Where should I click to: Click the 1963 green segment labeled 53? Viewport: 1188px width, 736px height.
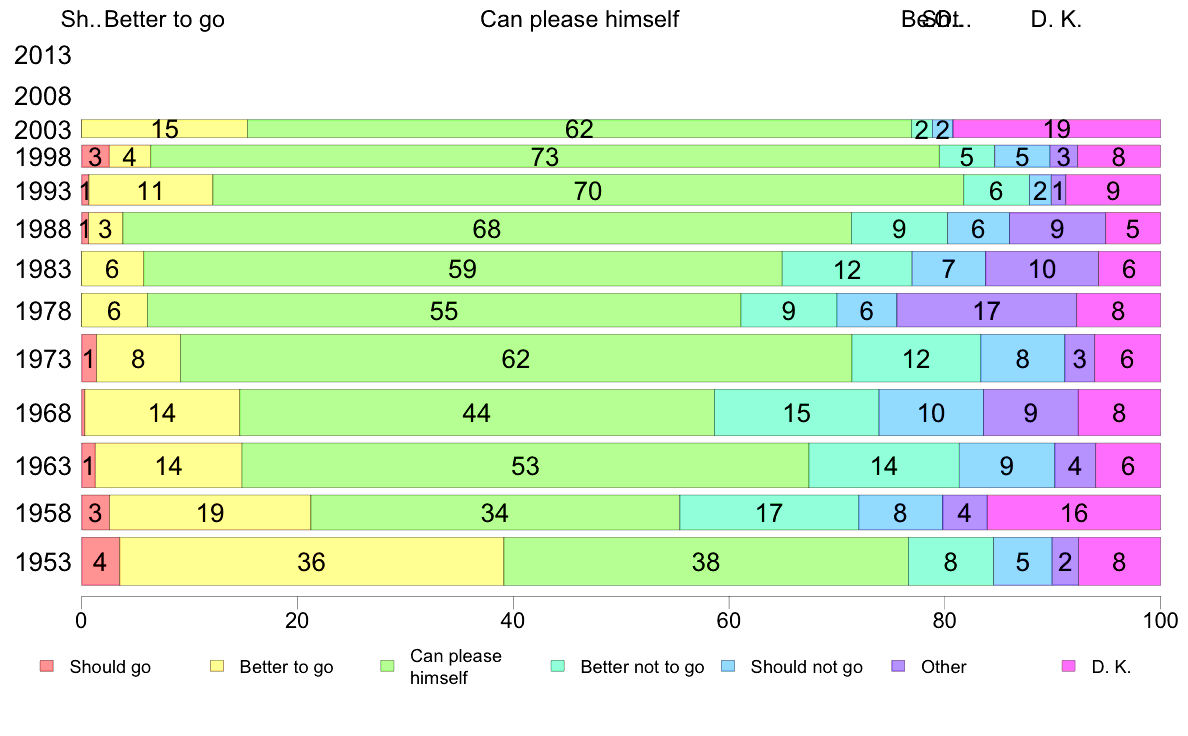coord(525,466)
